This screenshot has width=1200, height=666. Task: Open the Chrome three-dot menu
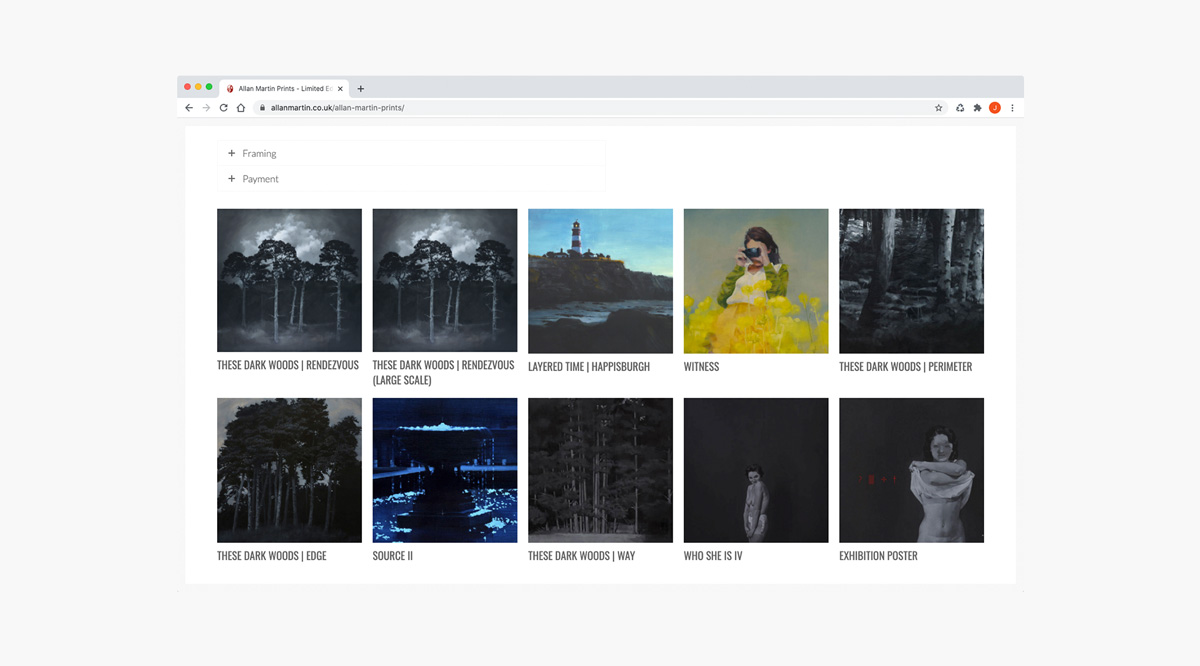1012,108
